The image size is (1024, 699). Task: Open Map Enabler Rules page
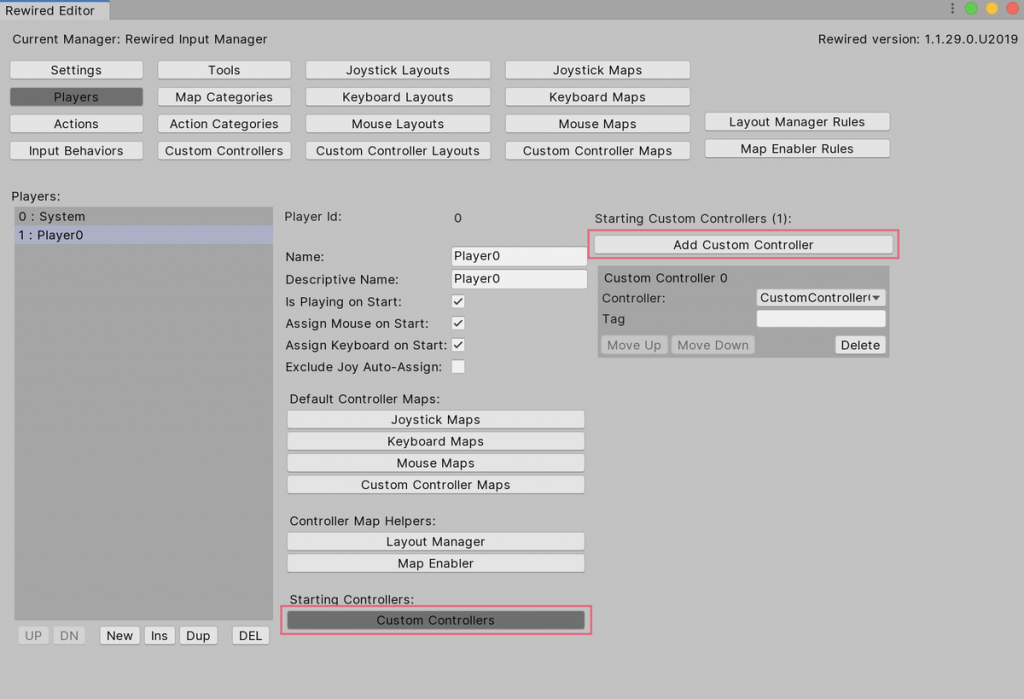click(x=797, y=148)
